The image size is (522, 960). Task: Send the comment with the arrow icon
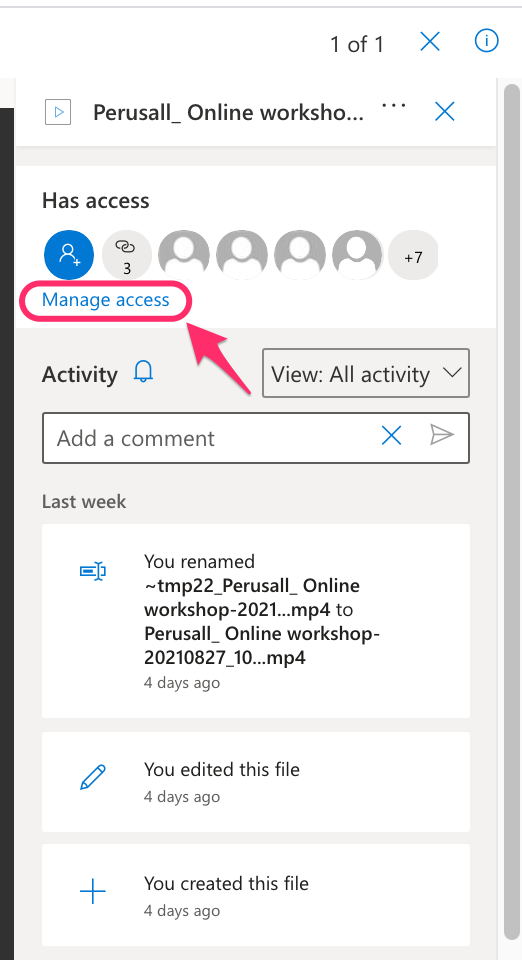point(442,435)
